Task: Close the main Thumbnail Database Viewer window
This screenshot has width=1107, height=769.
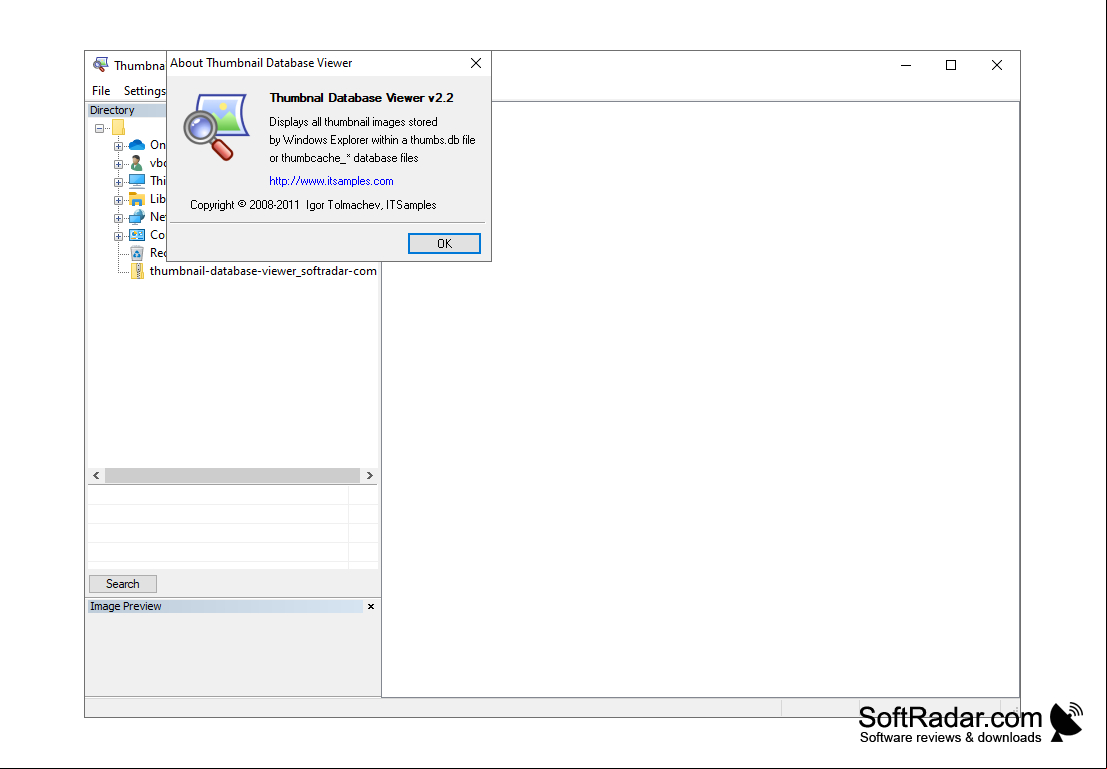Action: click(x=997, y=65)
